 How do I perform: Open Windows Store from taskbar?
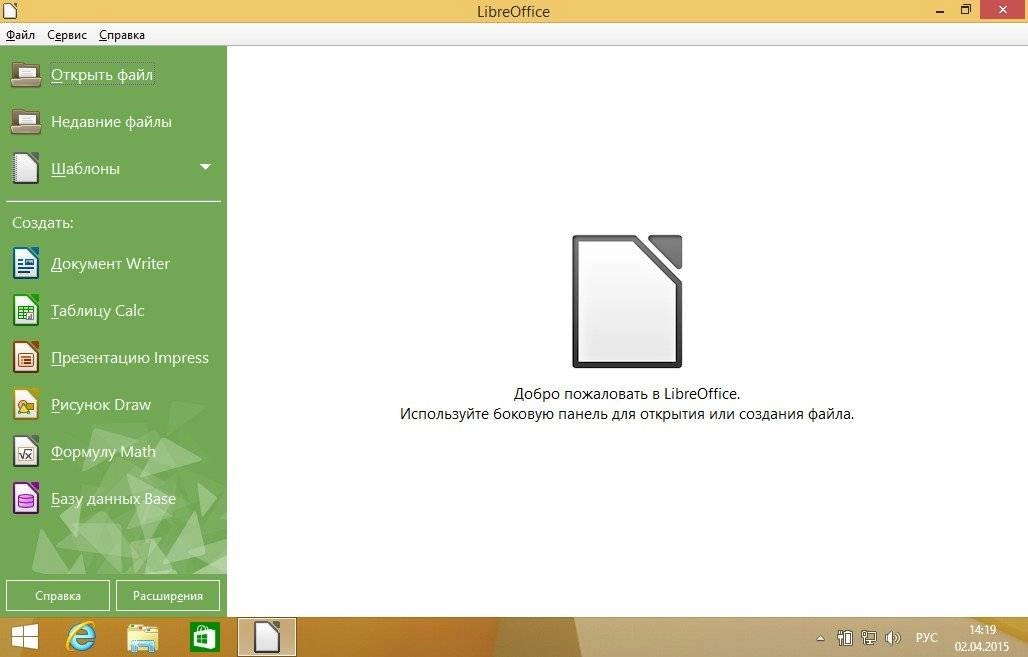coord(204,637)
